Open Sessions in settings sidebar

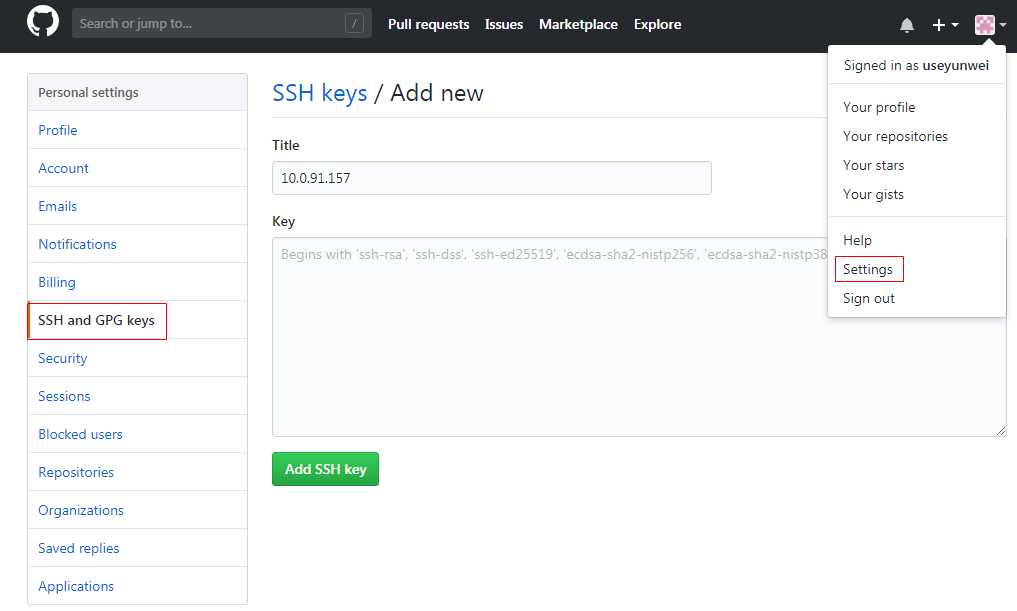[138, 396]
